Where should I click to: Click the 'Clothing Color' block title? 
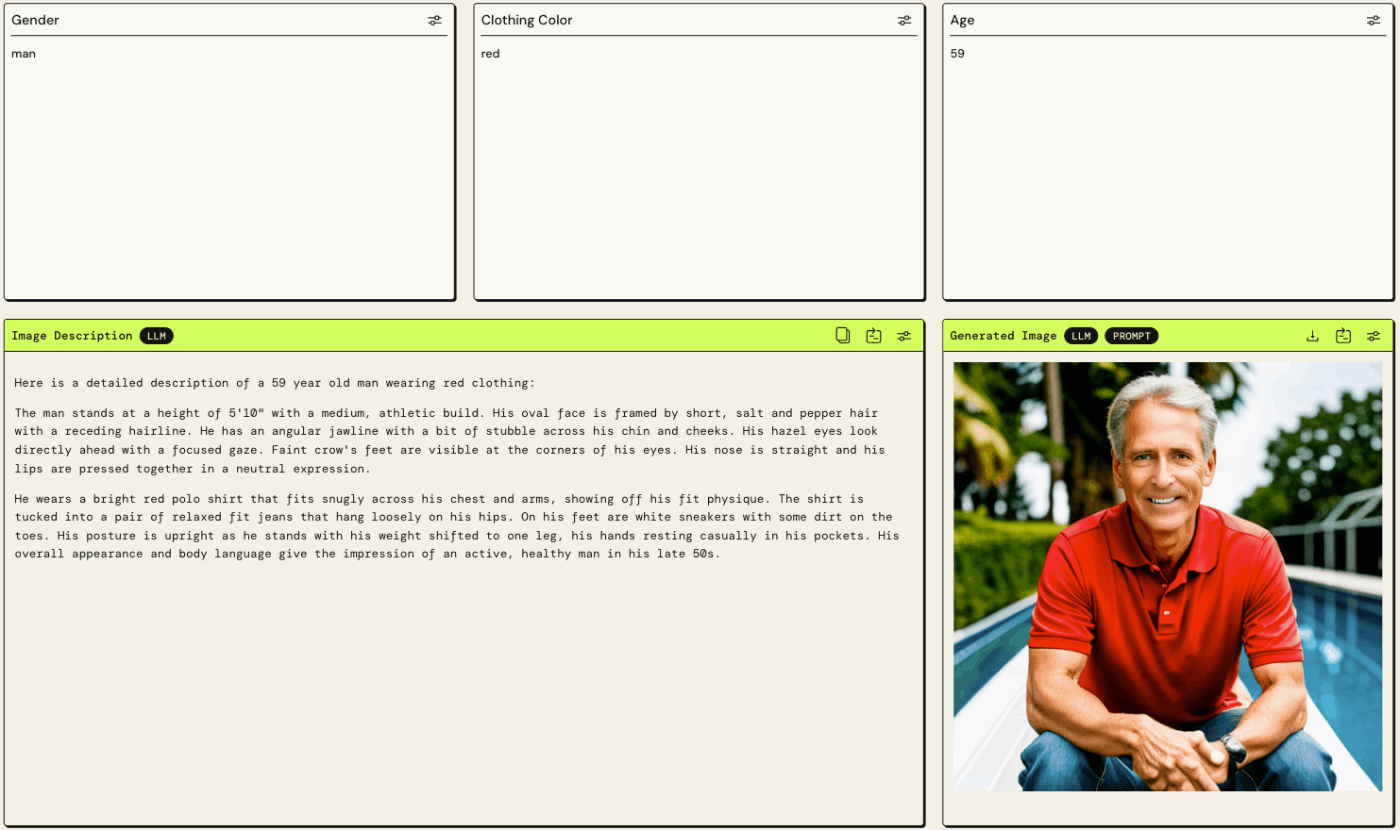526,20
